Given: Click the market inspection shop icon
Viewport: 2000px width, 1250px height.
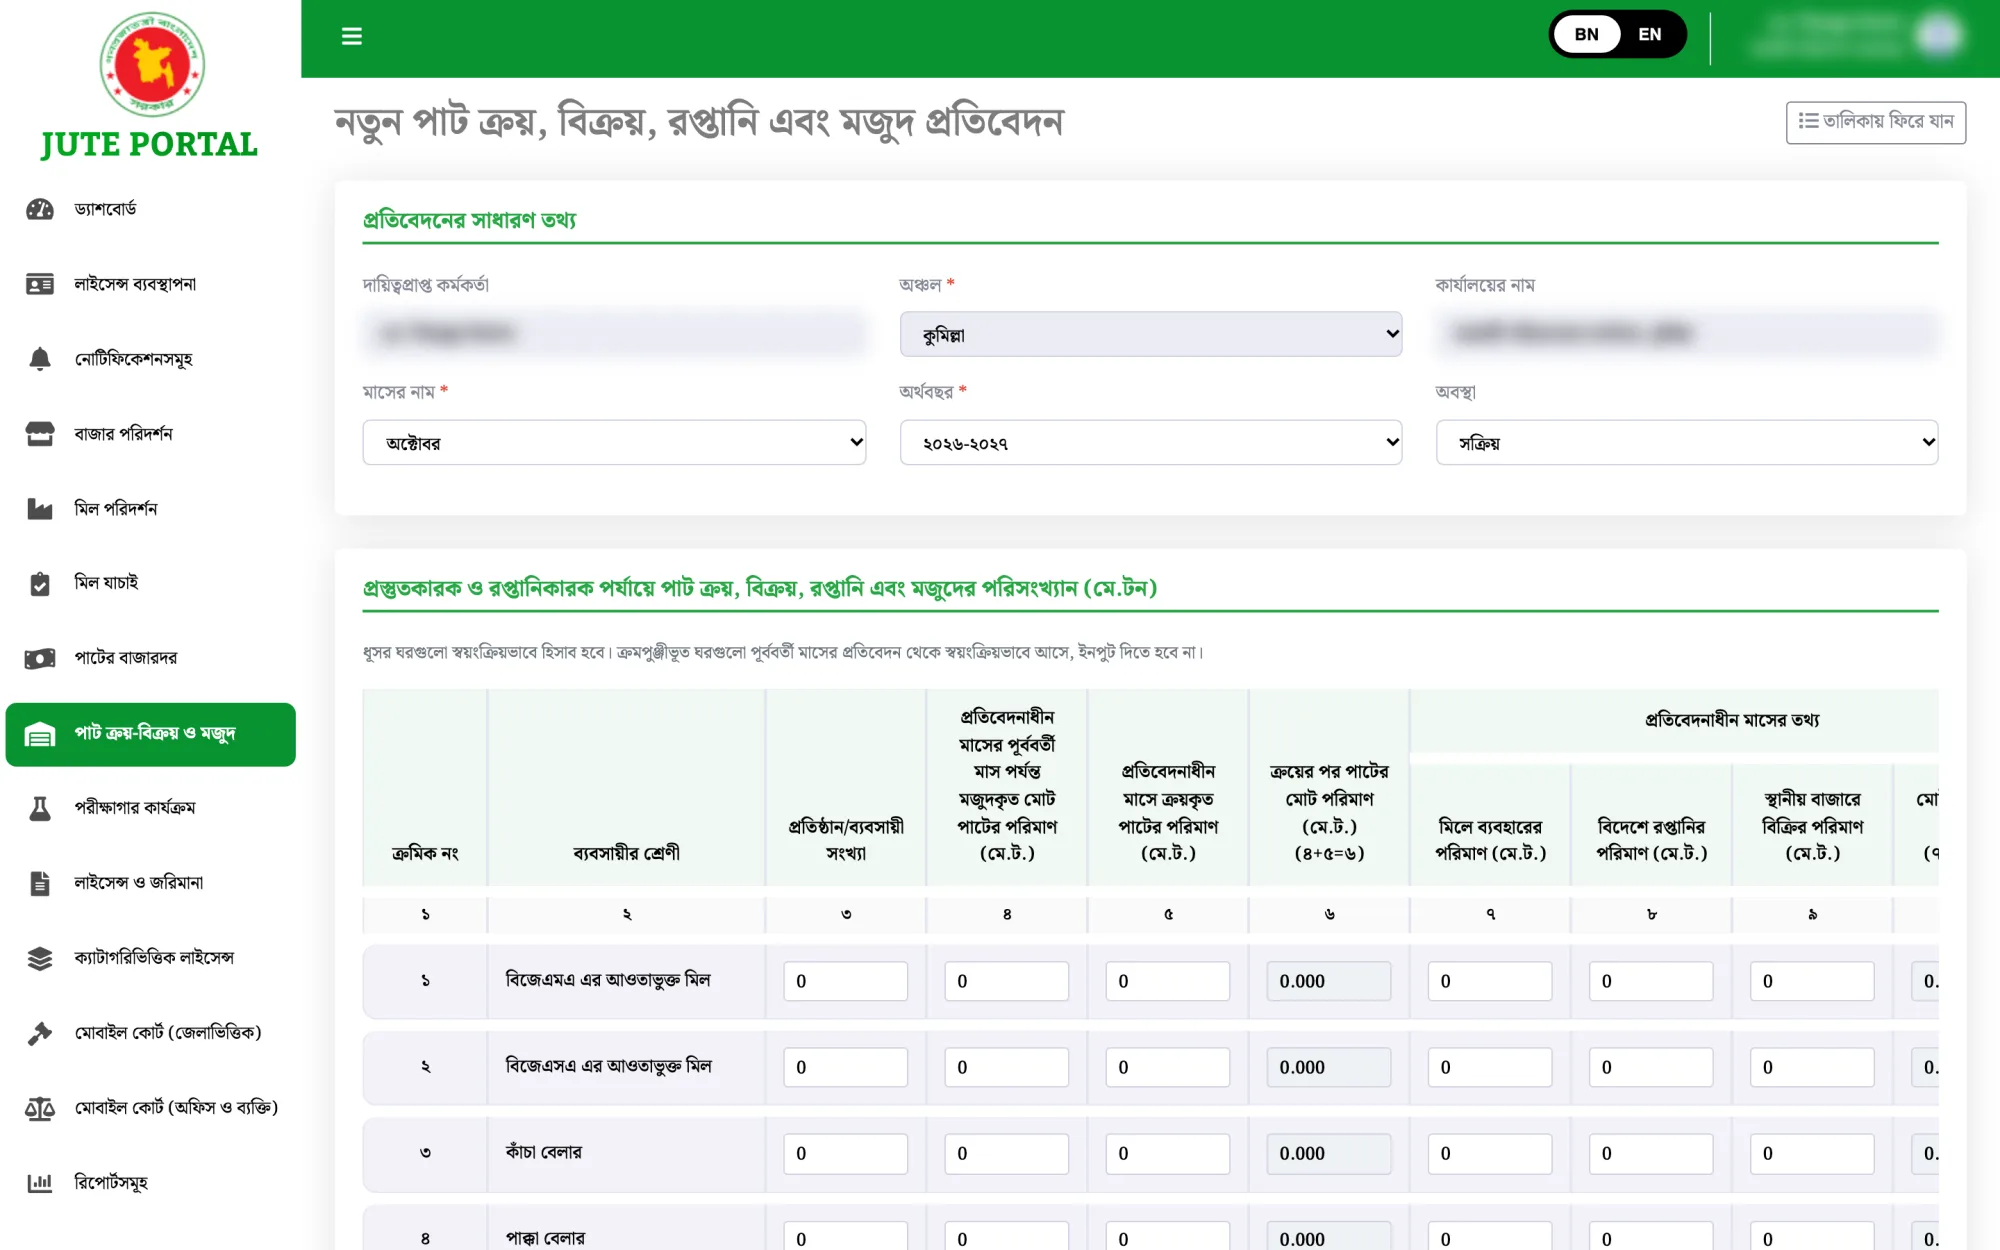Looking at the screenshot, I should coord(40,434).
